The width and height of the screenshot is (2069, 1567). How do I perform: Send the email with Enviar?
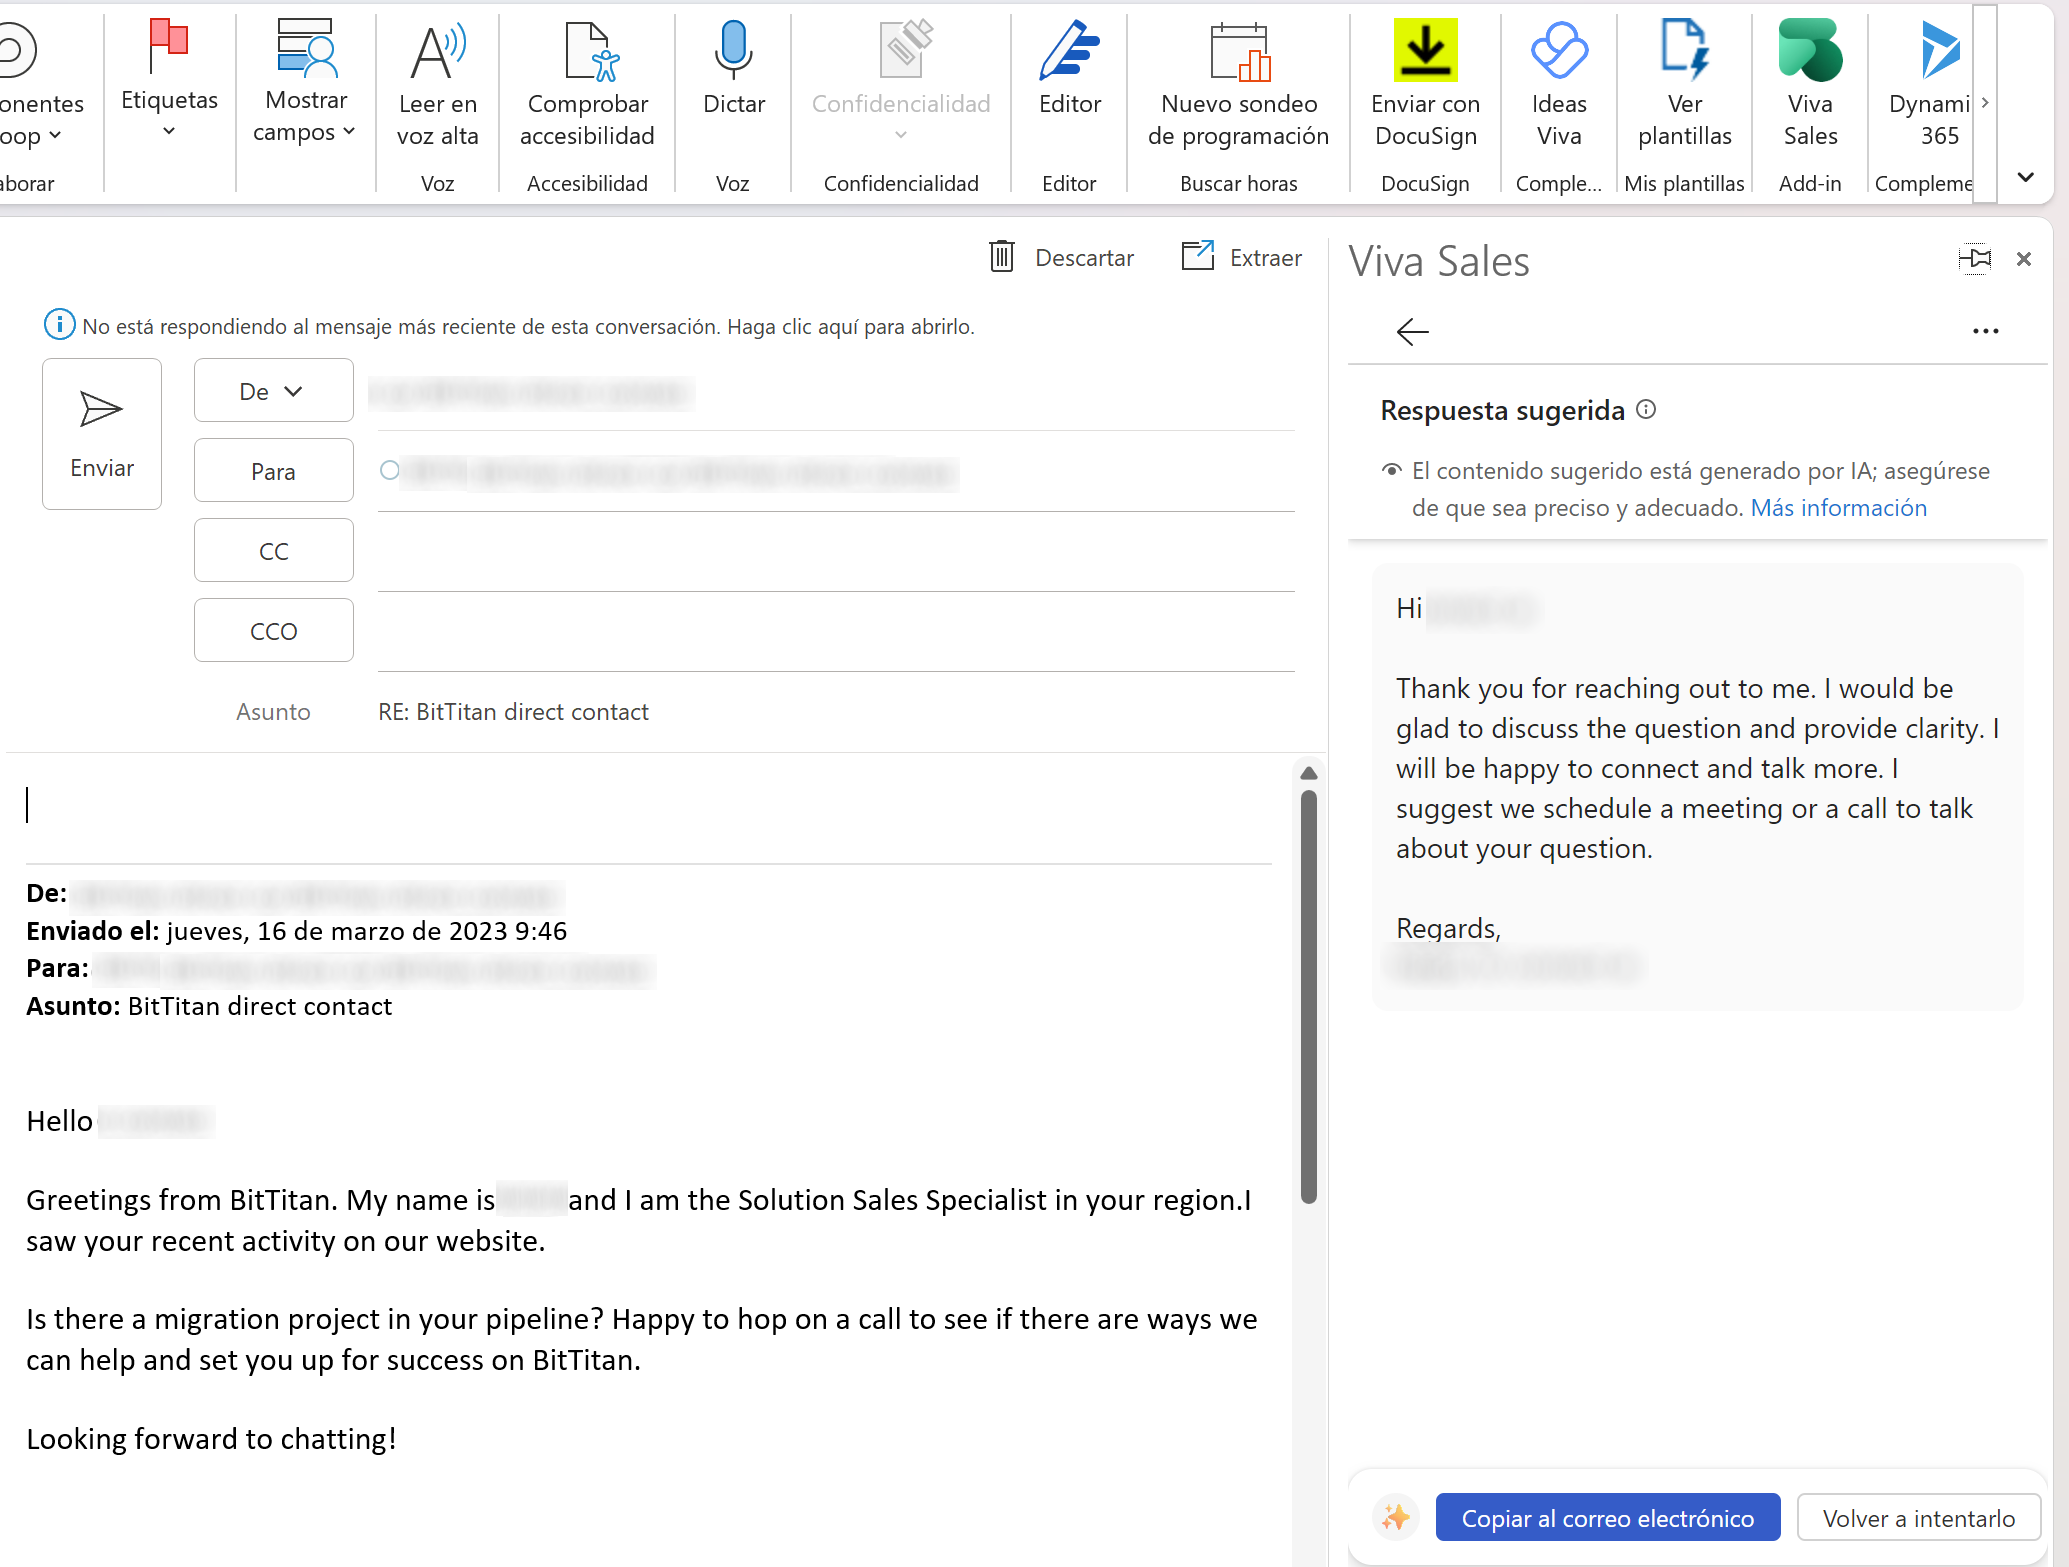coord(102,434)
